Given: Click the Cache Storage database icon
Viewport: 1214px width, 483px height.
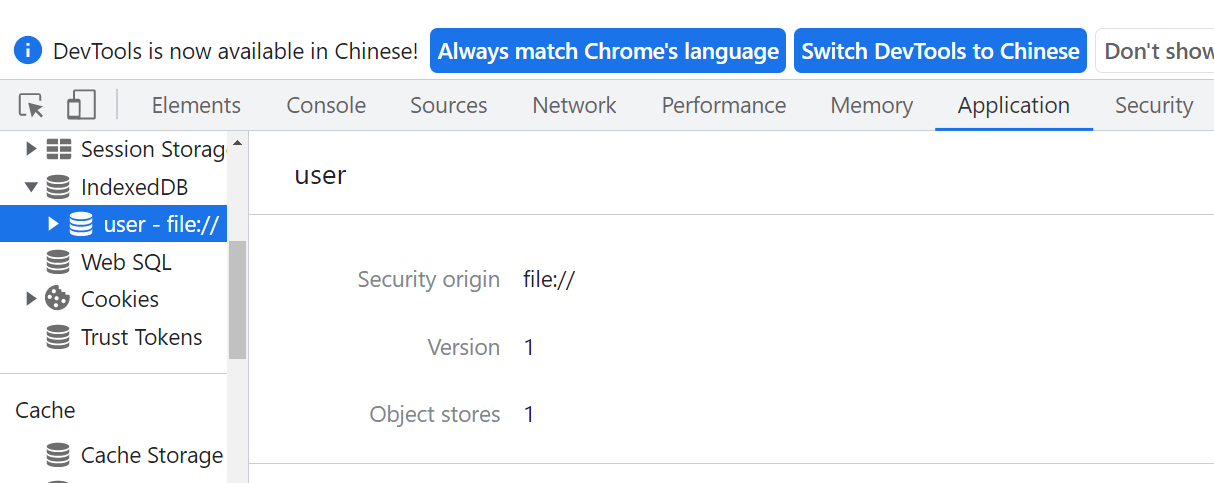Looking at the screenshot, I should click(x=59, y=455).
